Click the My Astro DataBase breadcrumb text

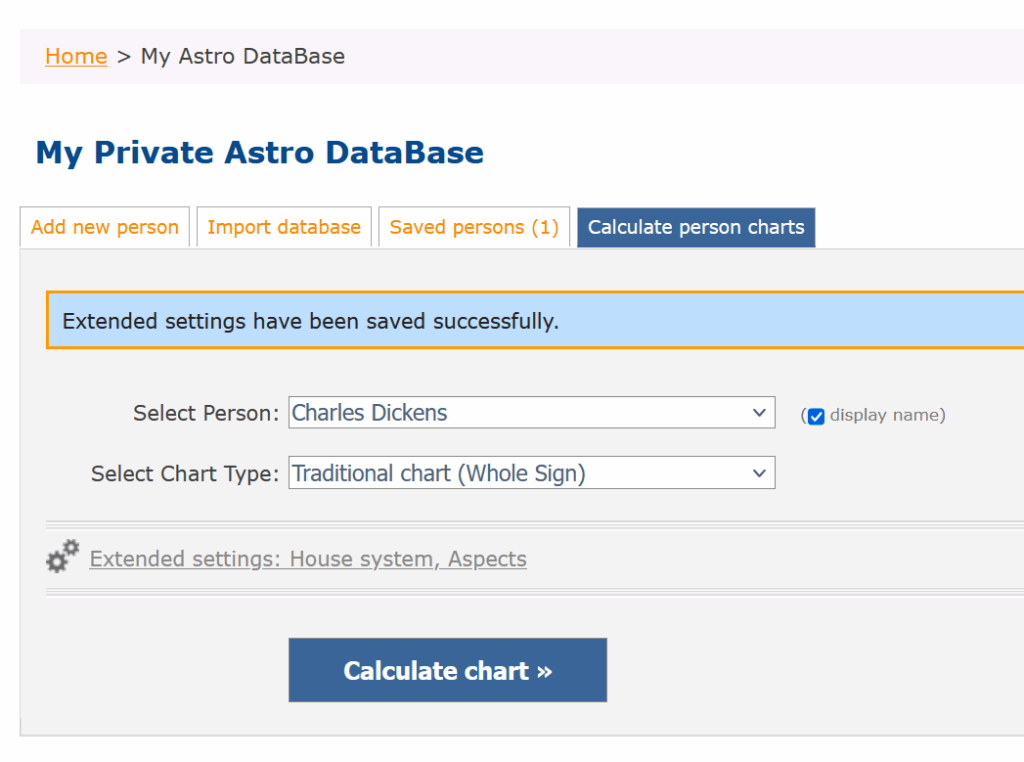click(x=243, y=56)
